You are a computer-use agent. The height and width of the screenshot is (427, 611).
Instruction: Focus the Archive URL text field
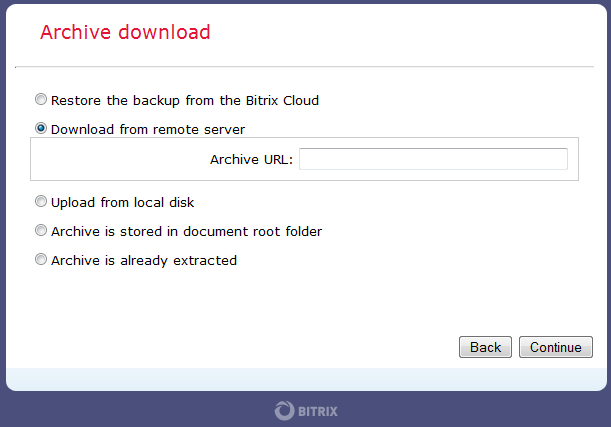433,159
